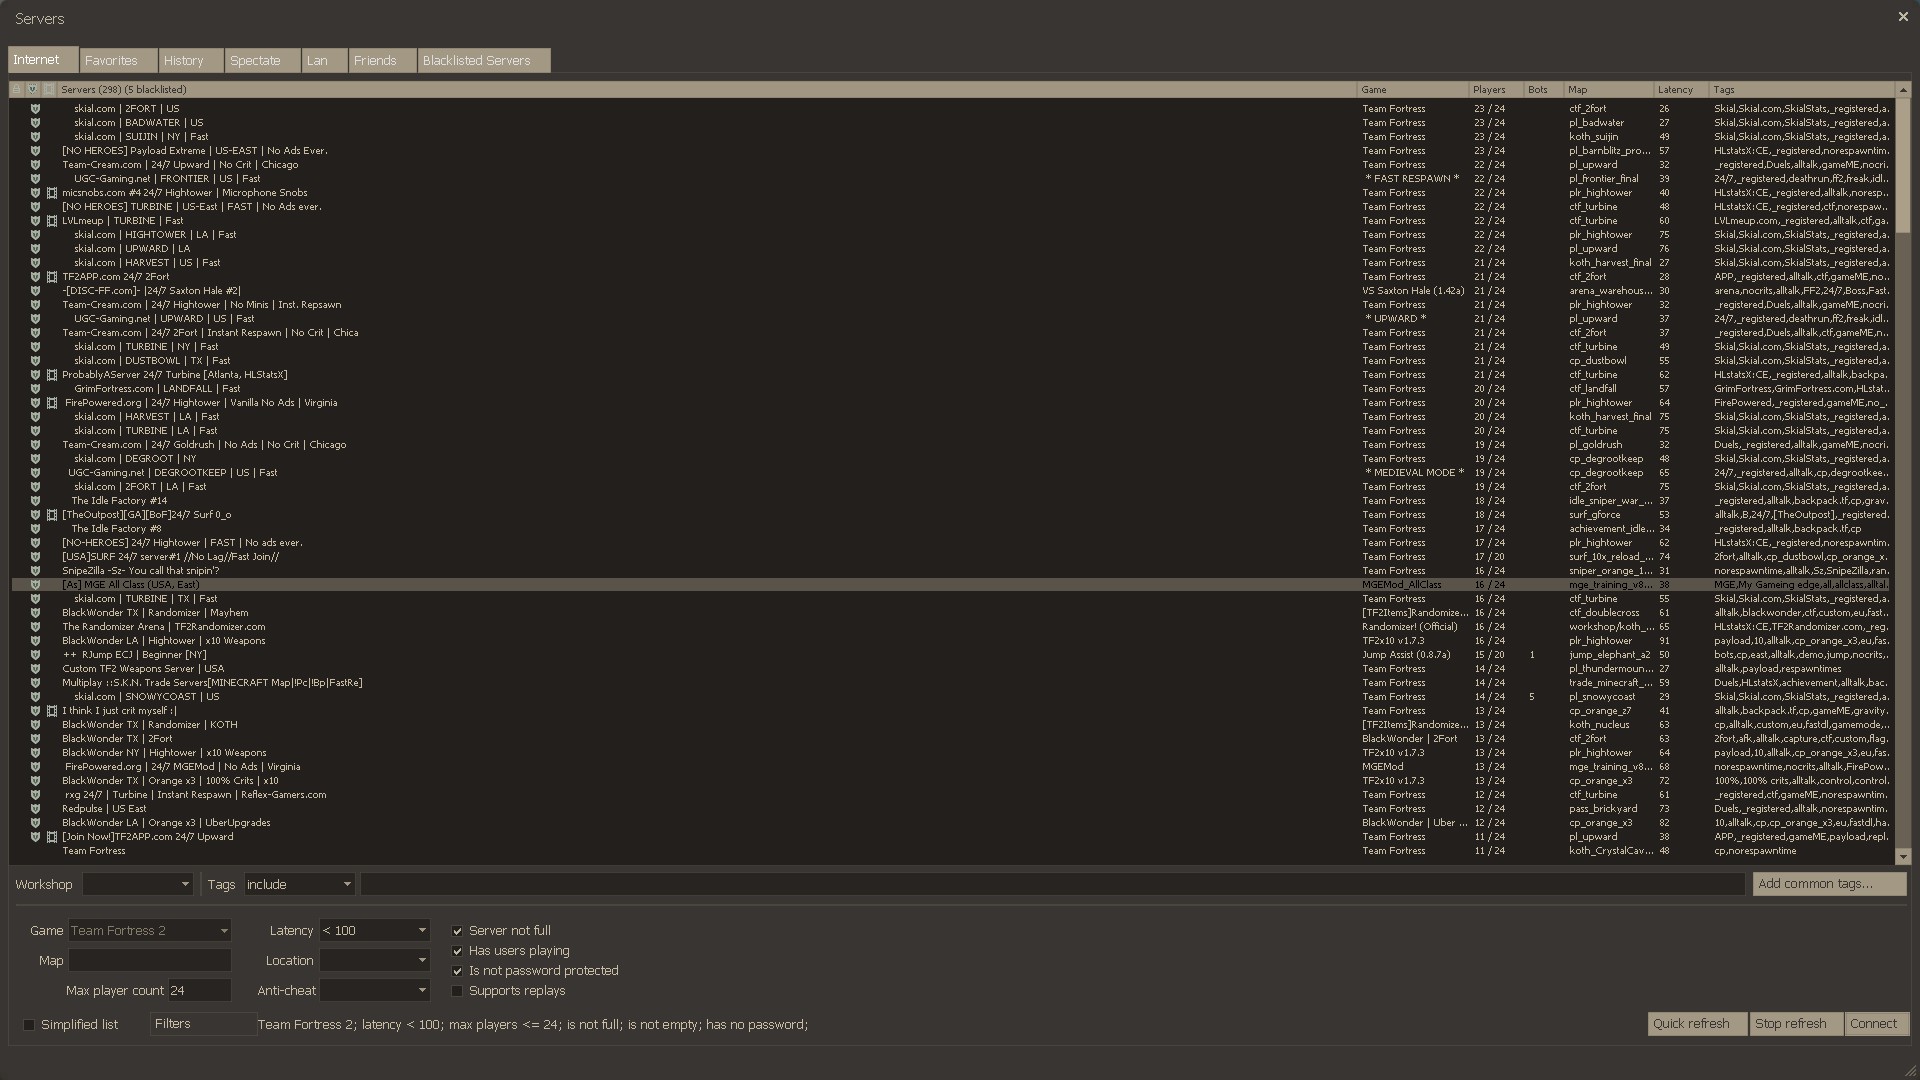Select the Internet tab
This screenshot has width=1920, height=1080.
43,60
